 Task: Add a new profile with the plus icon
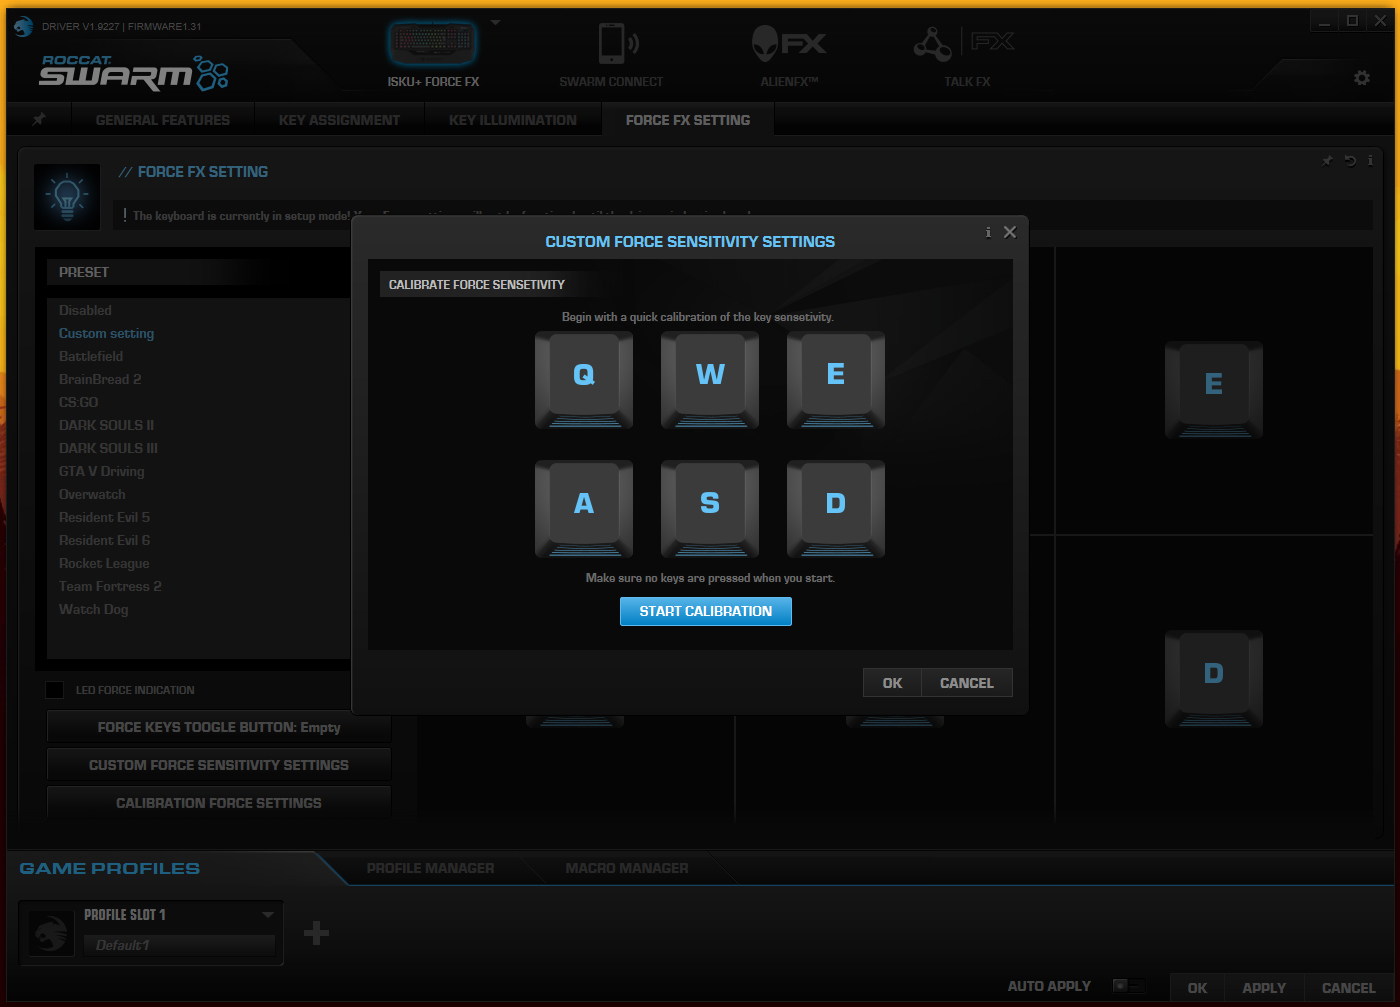coord(316,933)
